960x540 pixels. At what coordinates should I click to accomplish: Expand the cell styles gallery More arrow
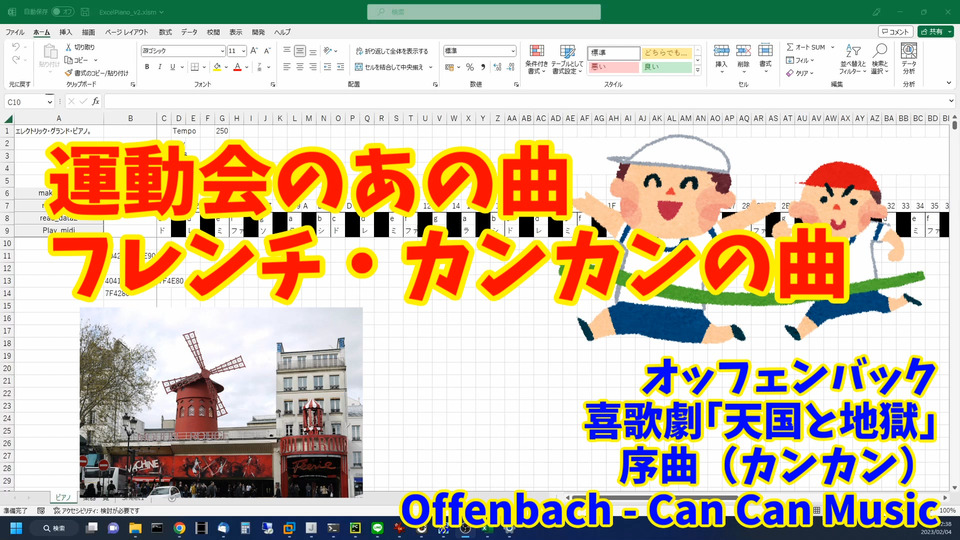(697, 70)
